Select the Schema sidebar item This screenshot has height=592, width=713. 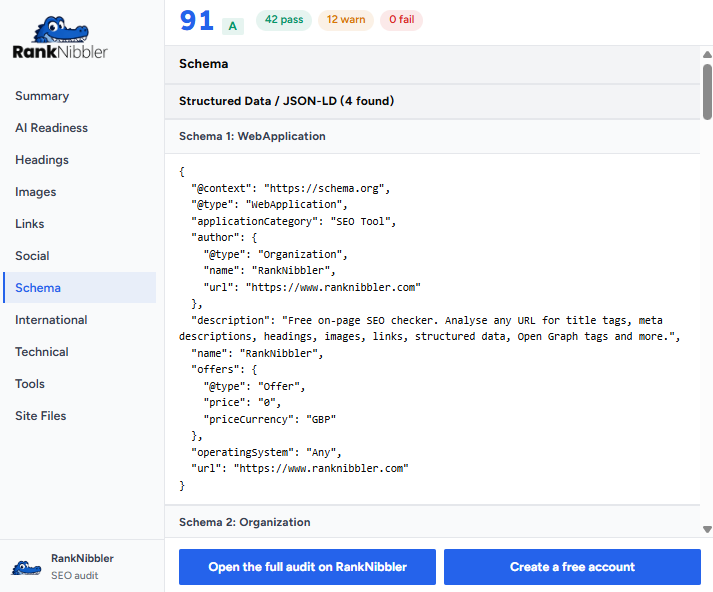[x=80, y=288]
